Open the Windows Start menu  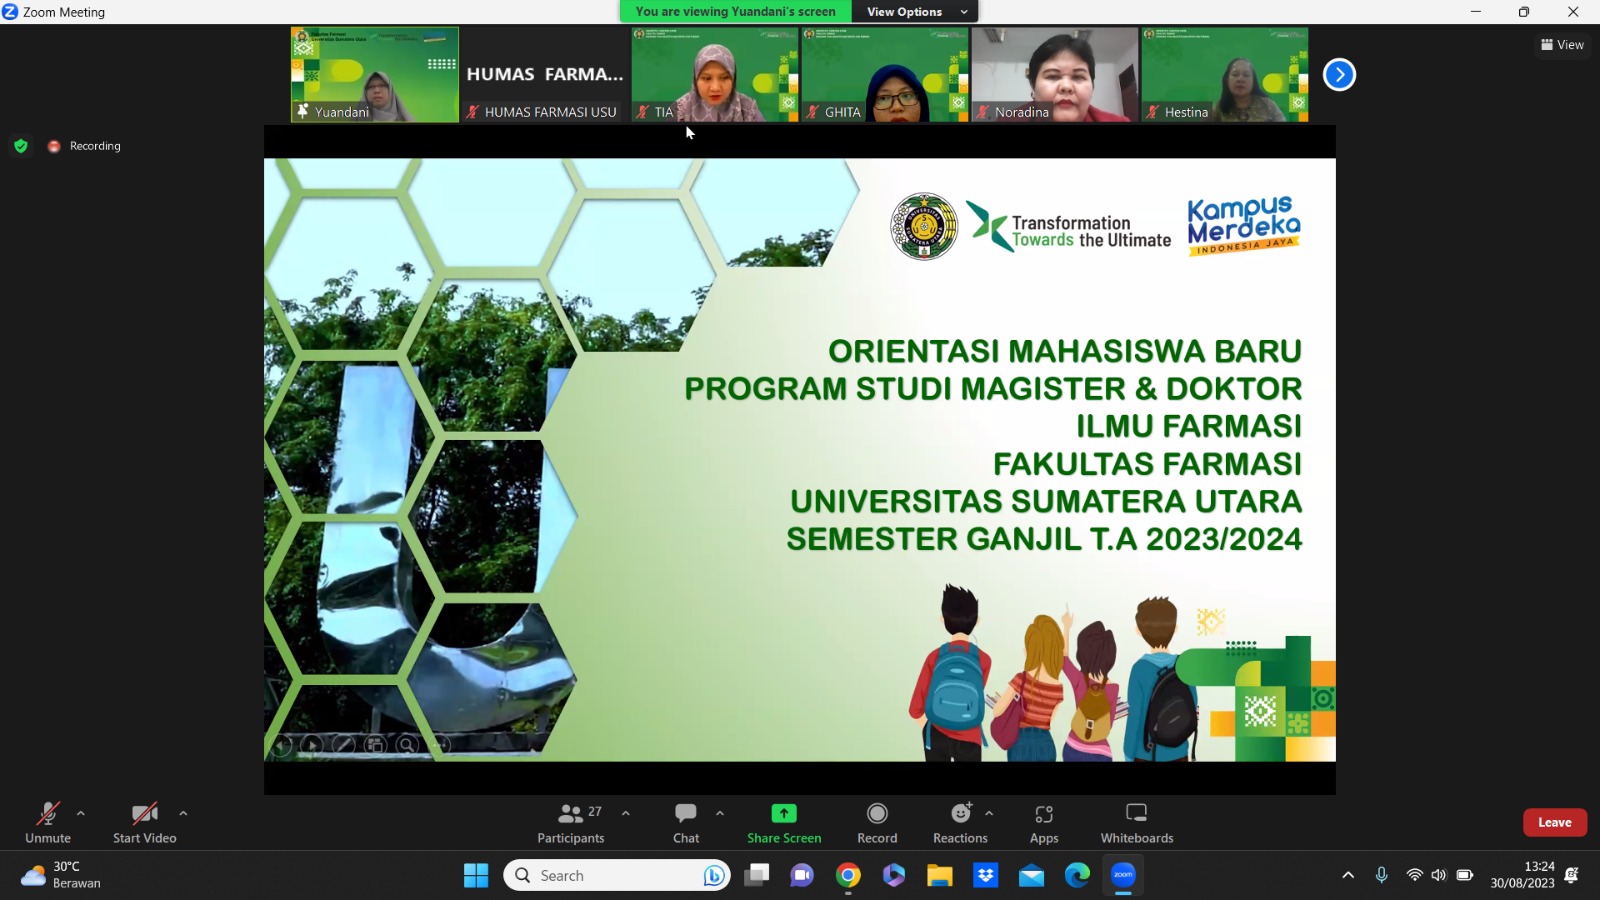pos(476,876)
